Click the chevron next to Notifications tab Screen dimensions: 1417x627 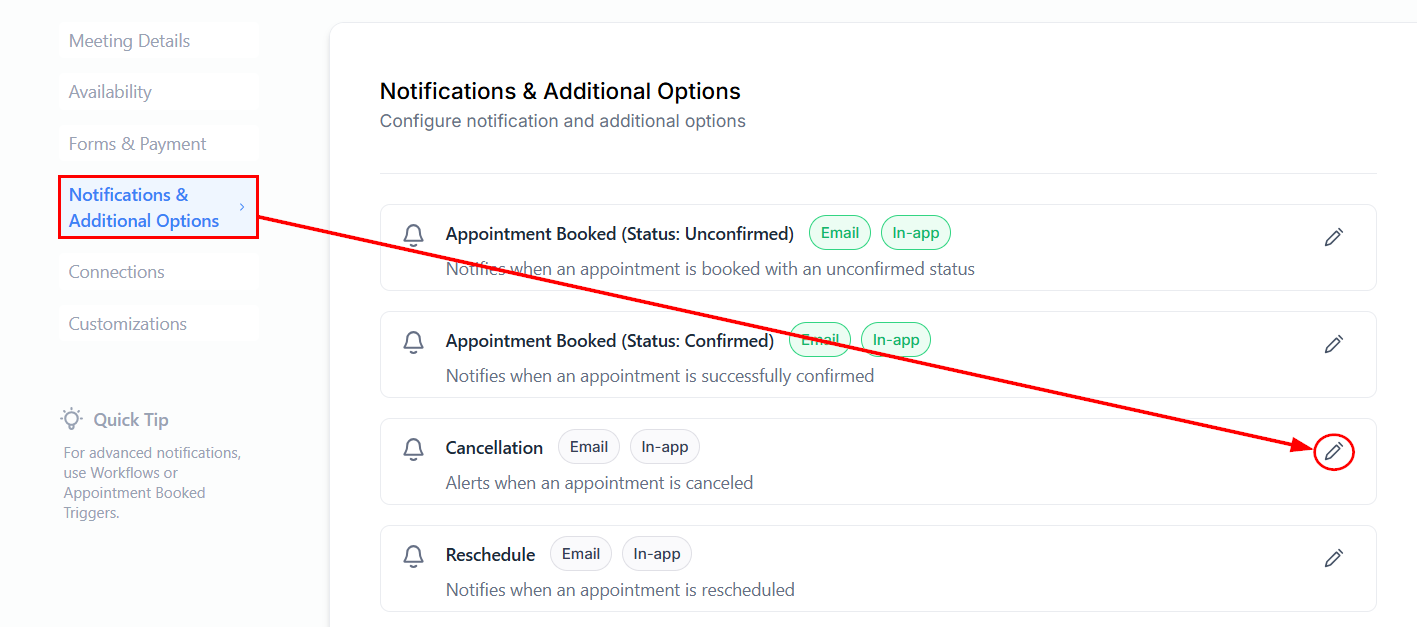[242, 207]
